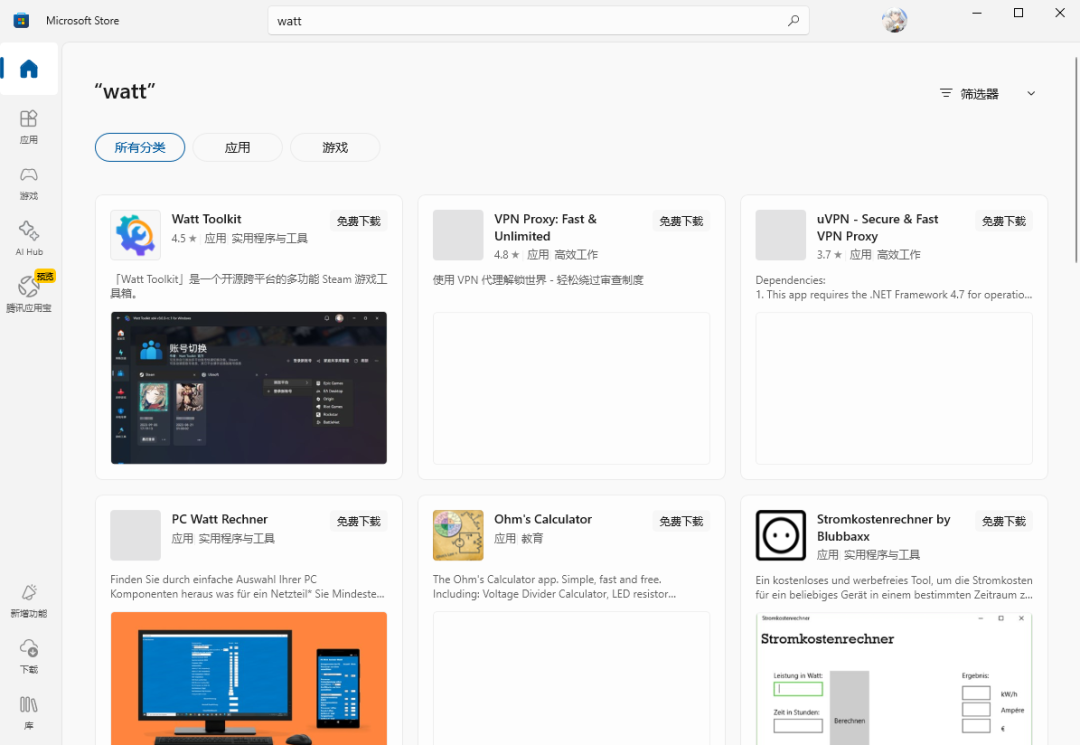
Task: Open 库 (Library) in the sidebar
Action: (x=29, y=713)
